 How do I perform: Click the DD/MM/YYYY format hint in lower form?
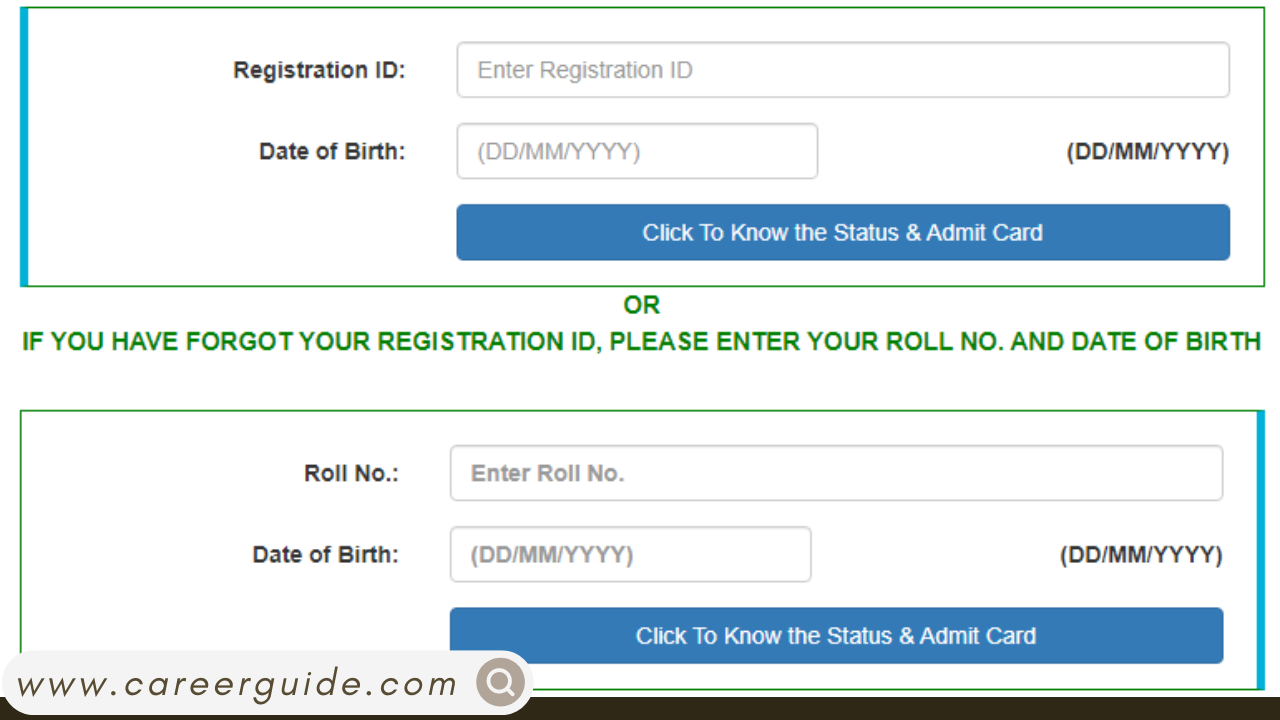(1140, 554)
